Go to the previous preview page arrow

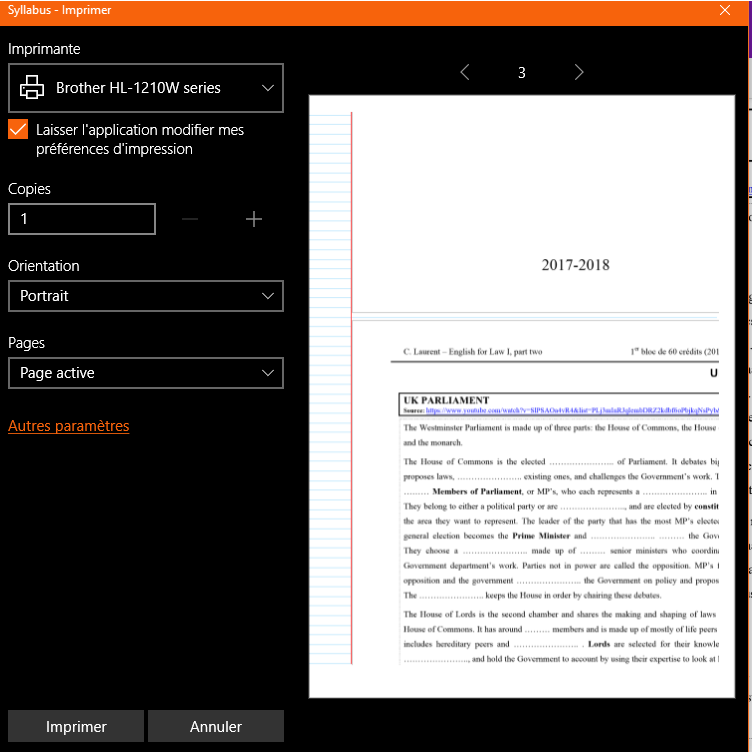click(465, 72)
